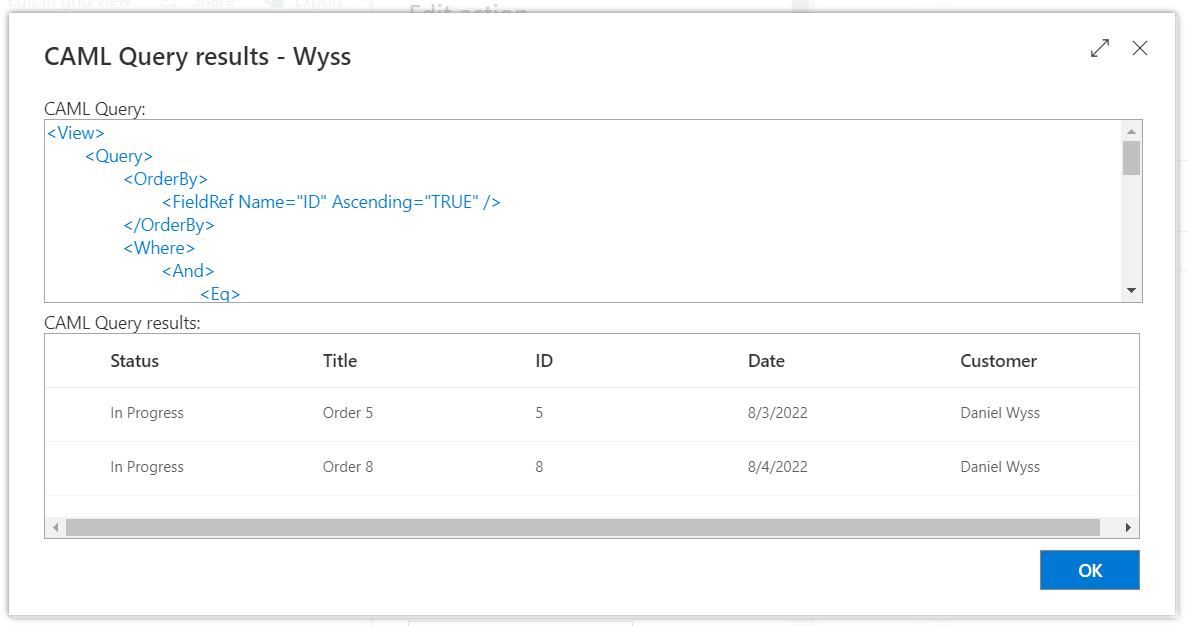Click the vertical scrollbar thumb
The width and height of the screenshot is (1188, 626).
click(1131, 160)
